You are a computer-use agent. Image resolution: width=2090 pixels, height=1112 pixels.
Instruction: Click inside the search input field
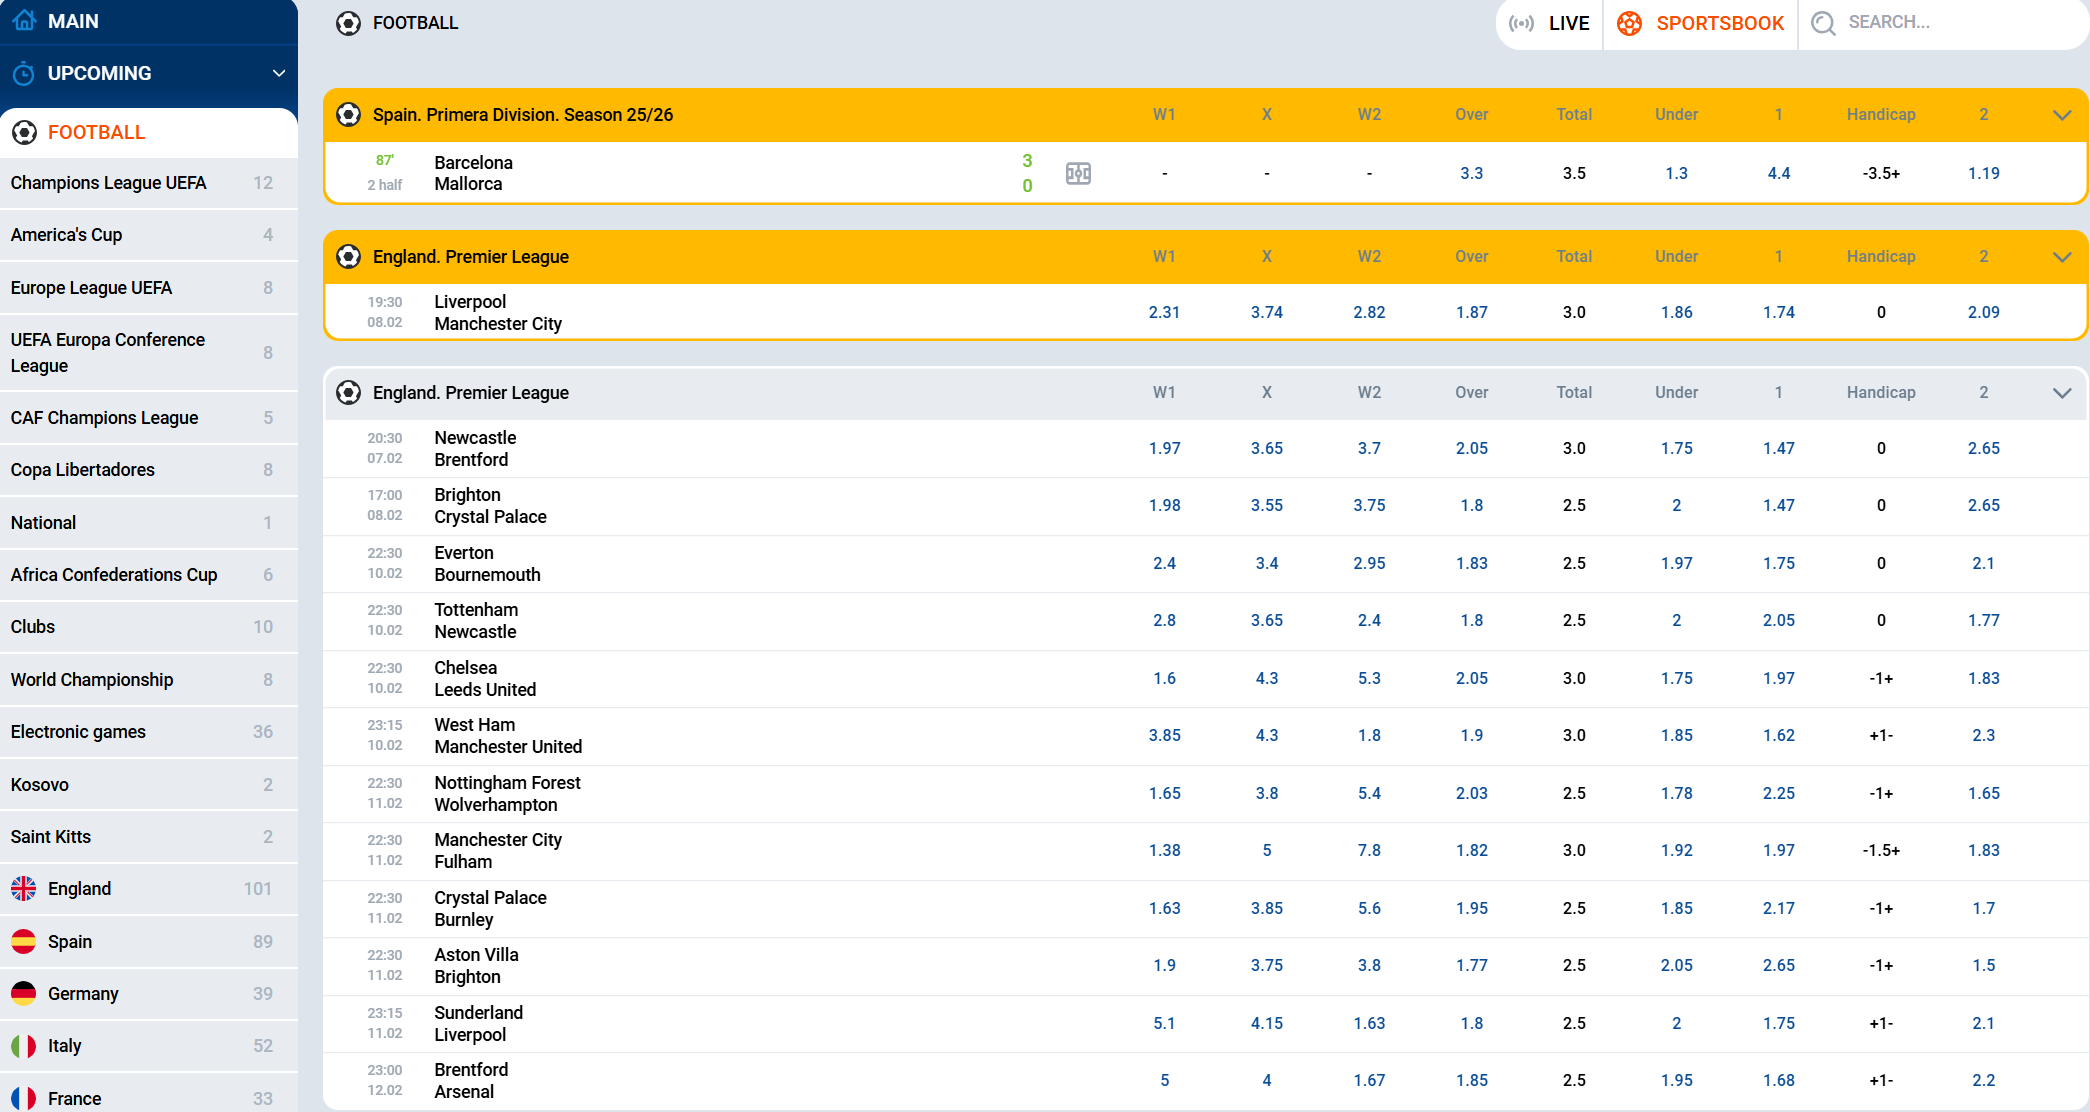1950,23
